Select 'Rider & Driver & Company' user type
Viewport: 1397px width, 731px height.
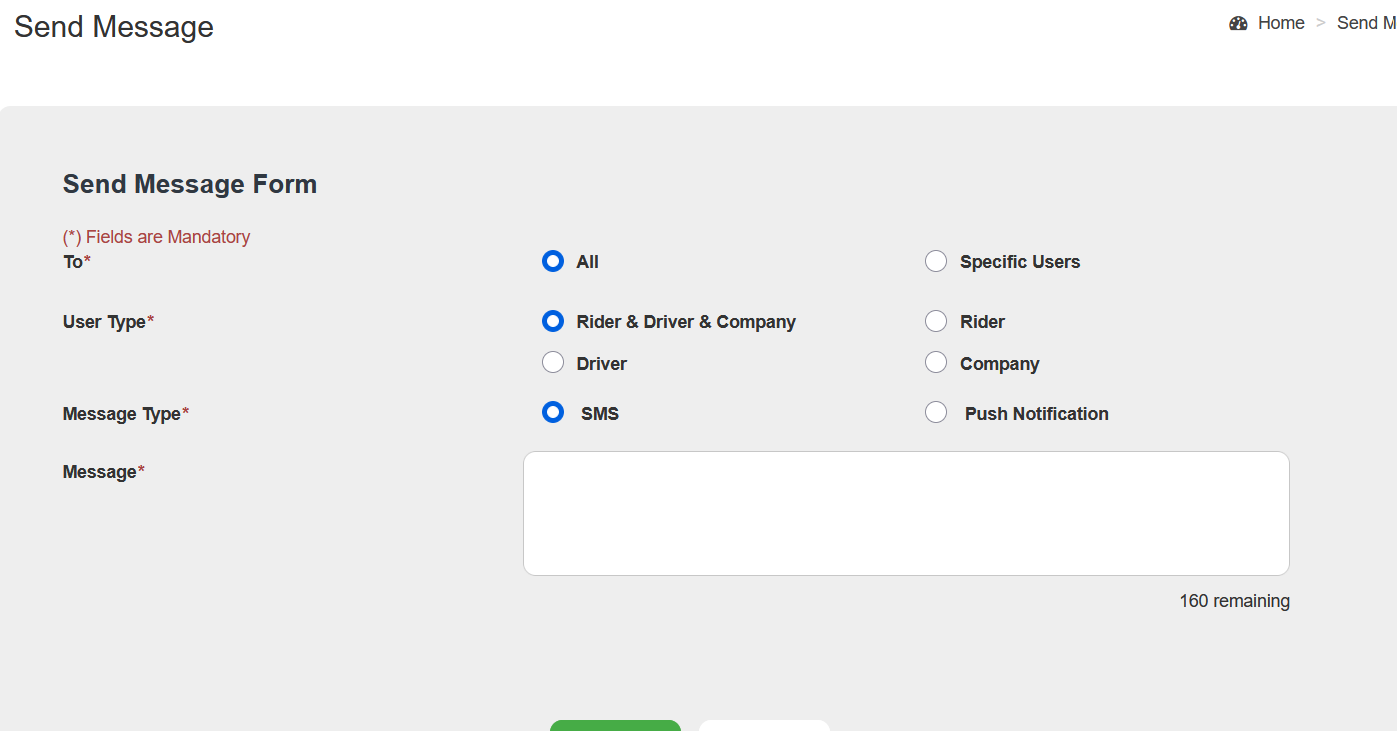(553, 321)
